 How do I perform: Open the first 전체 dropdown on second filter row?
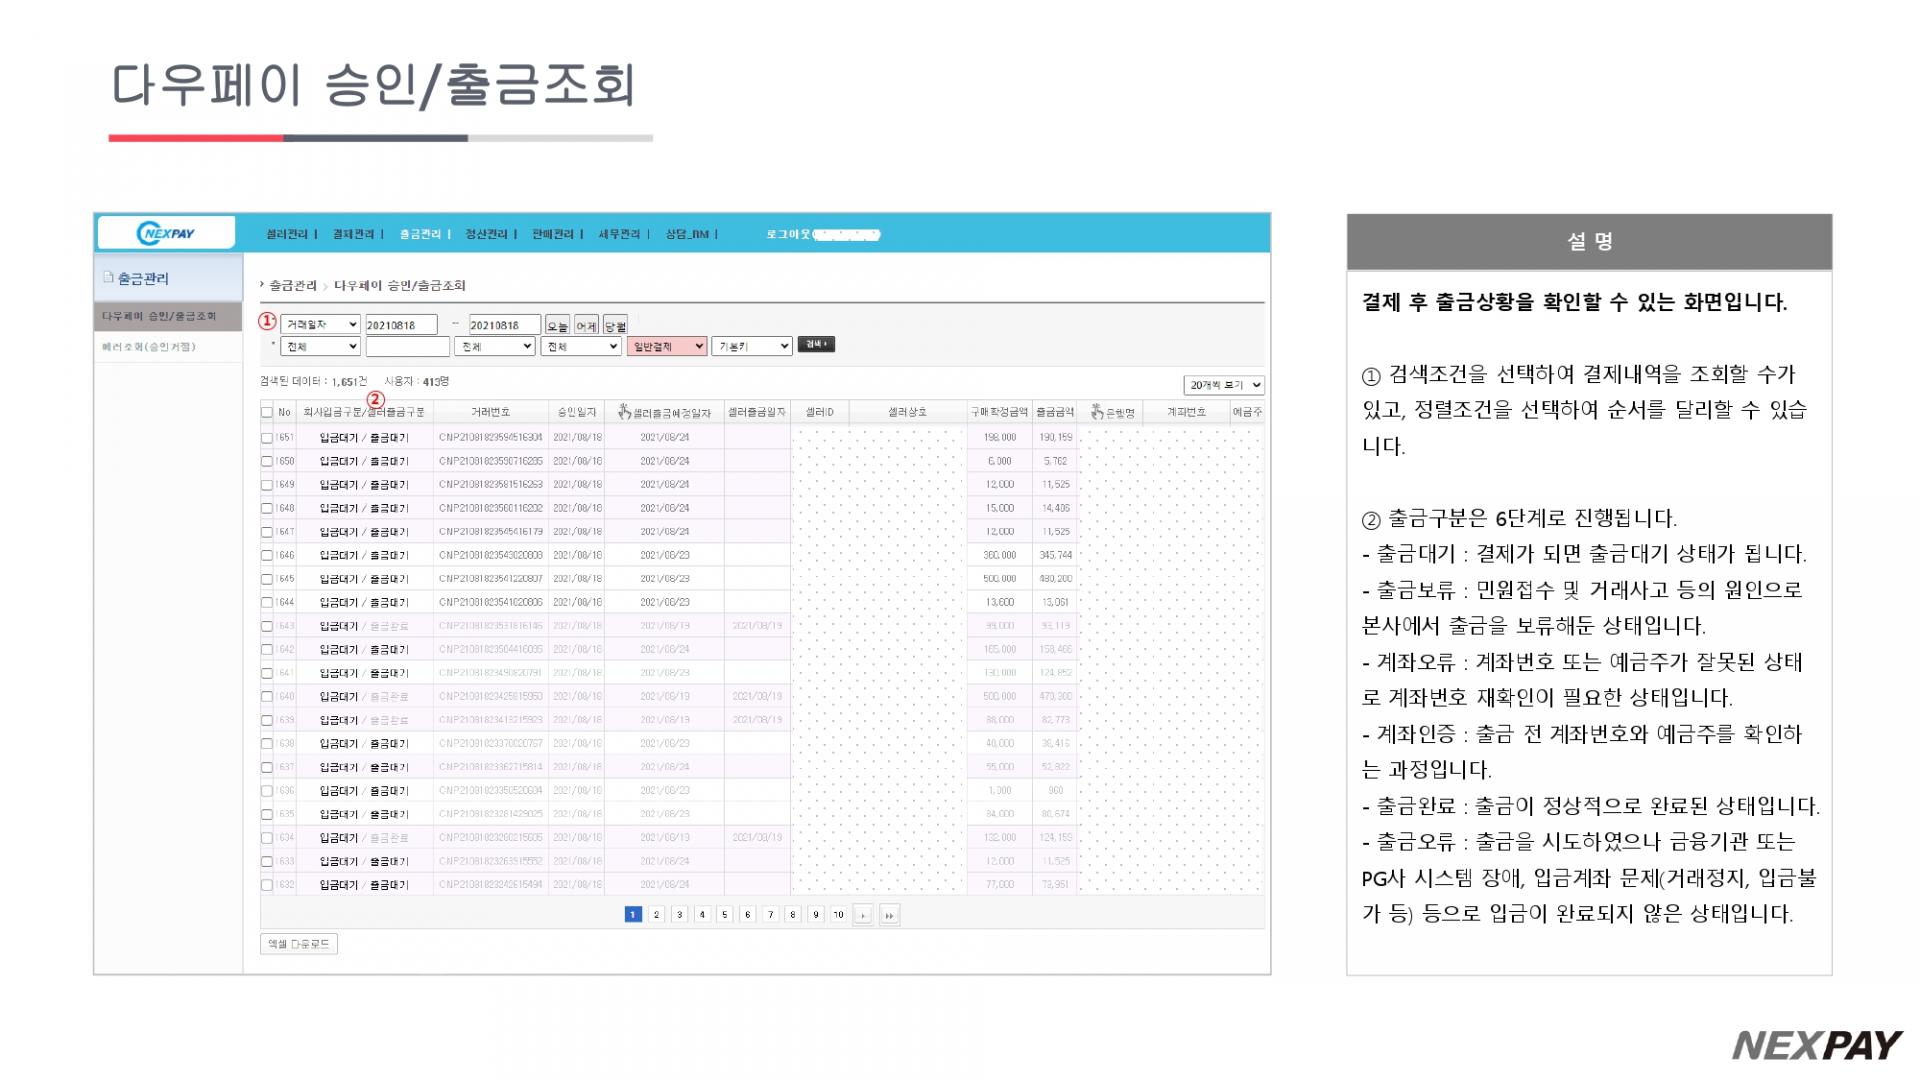320,346
